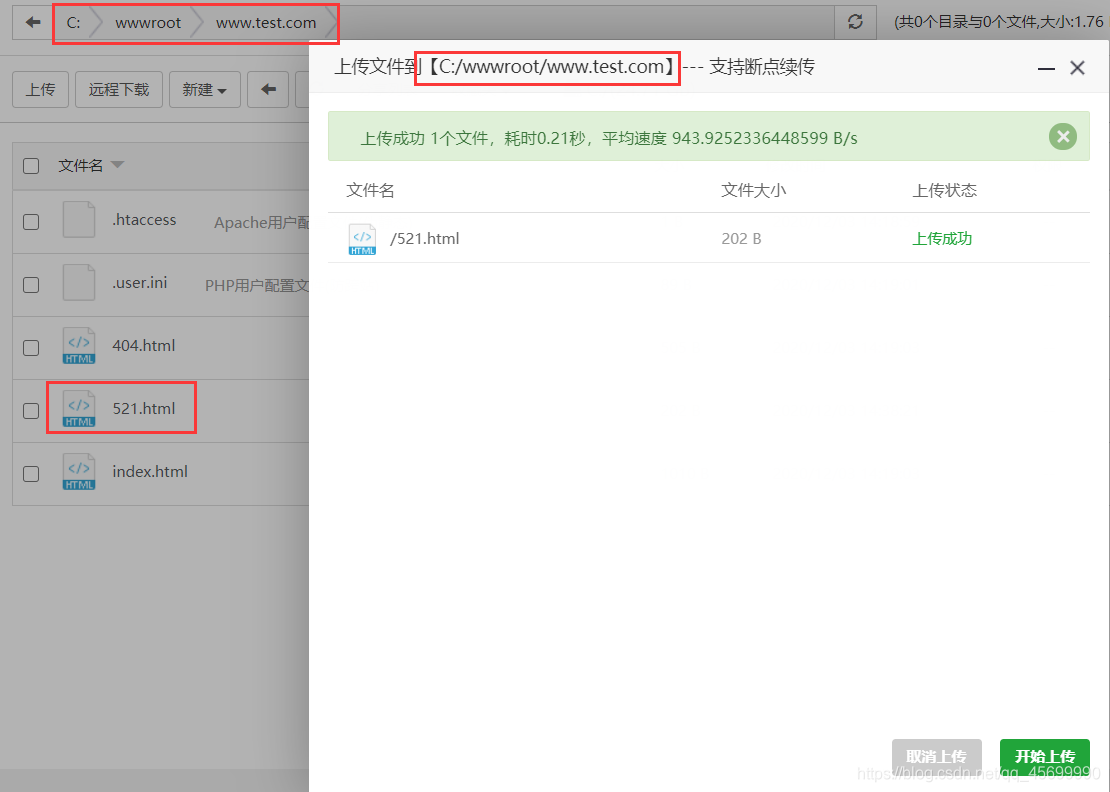Close the upload dialog with X

click(x=1077, y=68)
